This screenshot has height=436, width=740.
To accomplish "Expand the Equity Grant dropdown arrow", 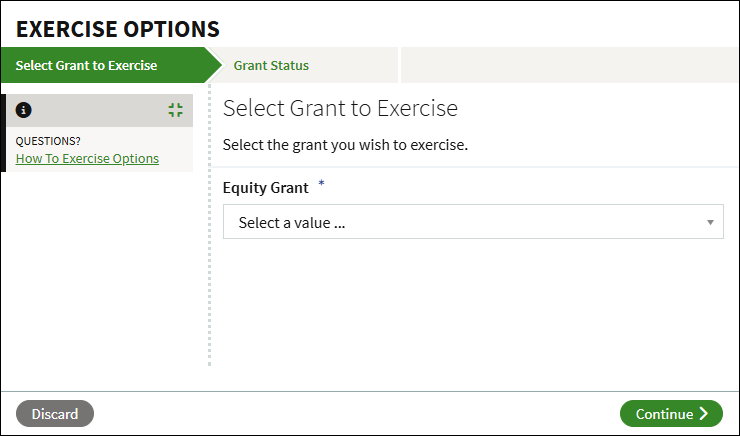I will pyautogui.click(x=710, y=222).
